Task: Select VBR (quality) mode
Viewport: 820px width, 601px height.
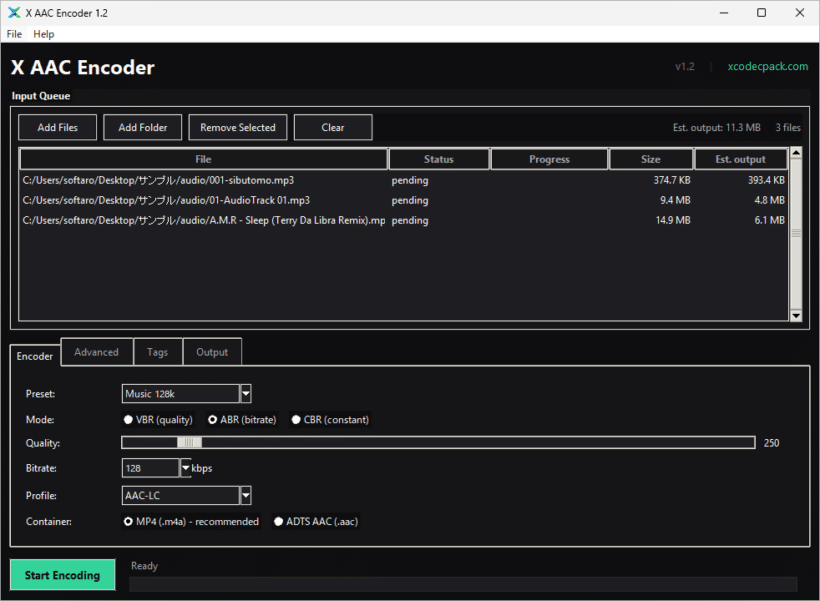Action: [158, 420]
